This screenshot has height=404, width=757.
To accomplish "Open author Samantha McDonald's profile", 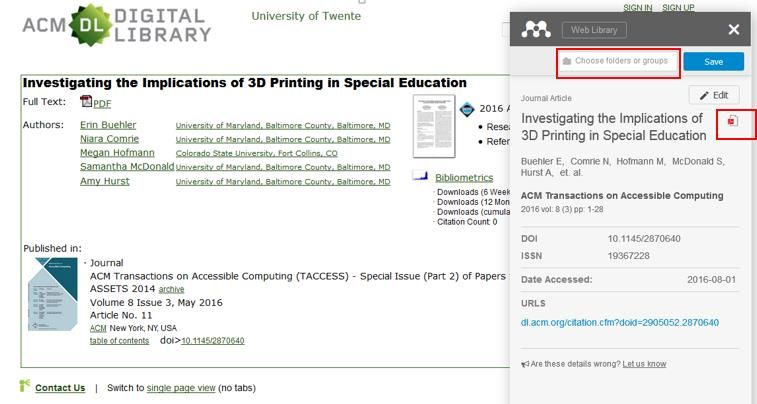I will pos(127,167).
